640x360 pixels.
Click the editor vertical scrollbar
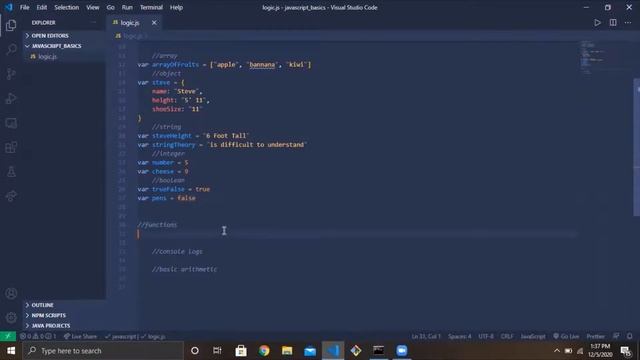[x=636, y=147]
